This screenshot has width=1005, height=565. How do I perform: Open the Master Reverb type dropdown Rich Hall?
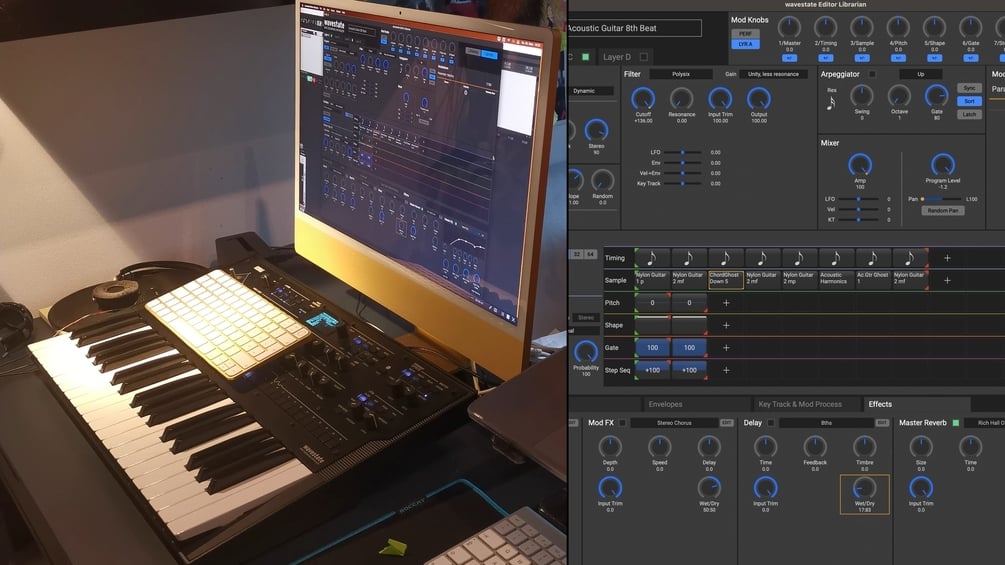984,423
